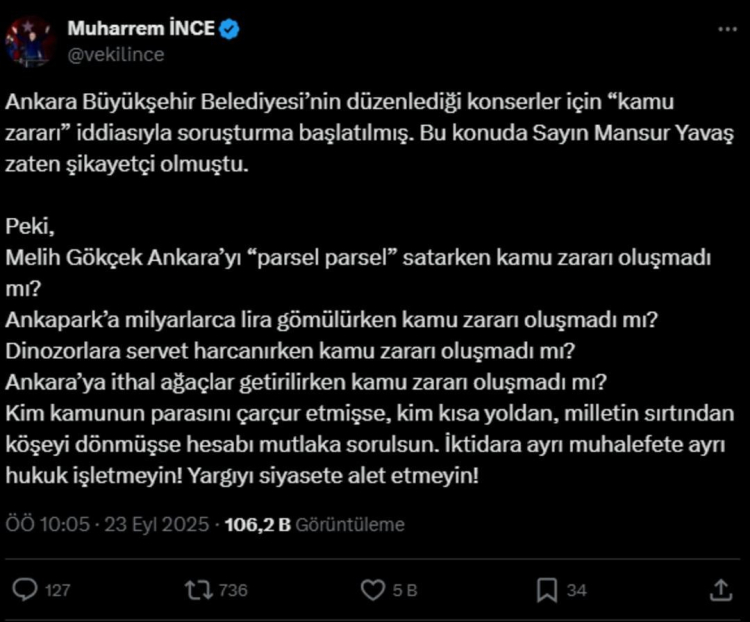Click the like count 5 B
Viewport: 750px width, 622px height.
tap(404, 591)
